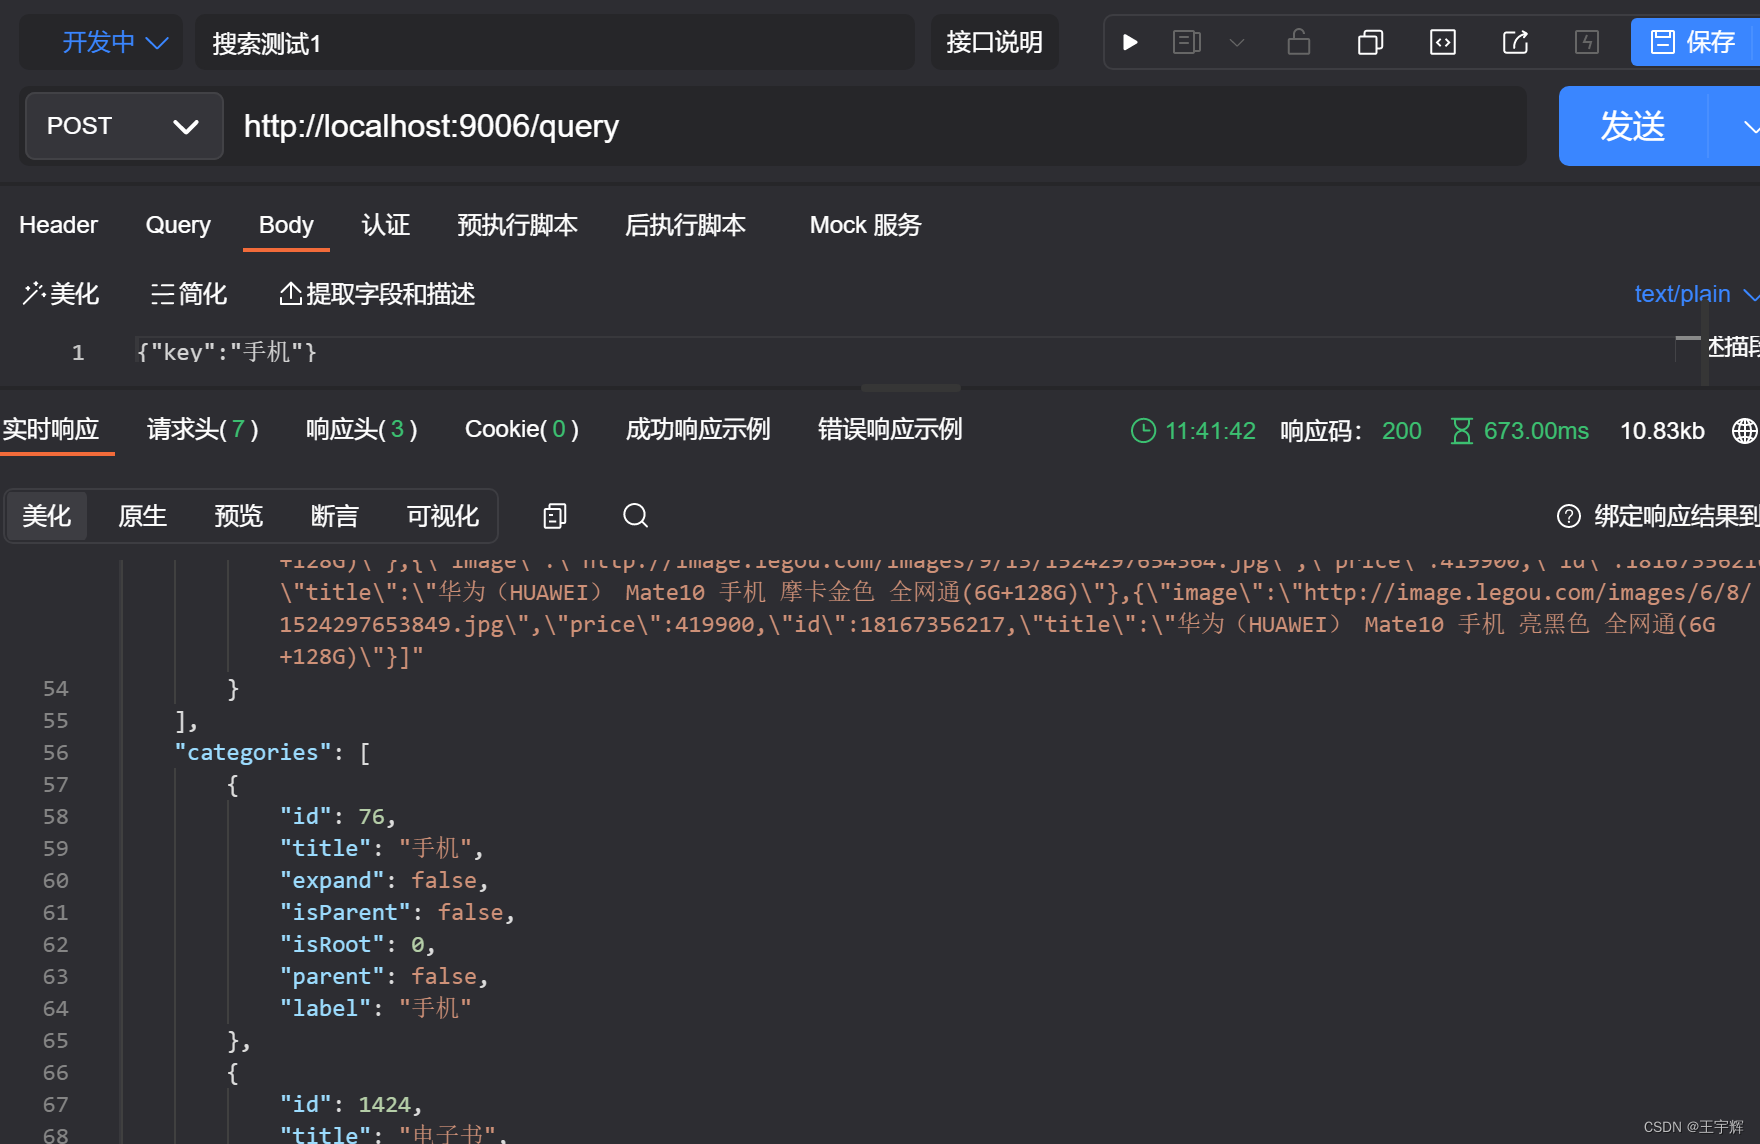Click the URL field http://localhost:9006/query
Screen dimensions: 1760x1144
(875, 126)
